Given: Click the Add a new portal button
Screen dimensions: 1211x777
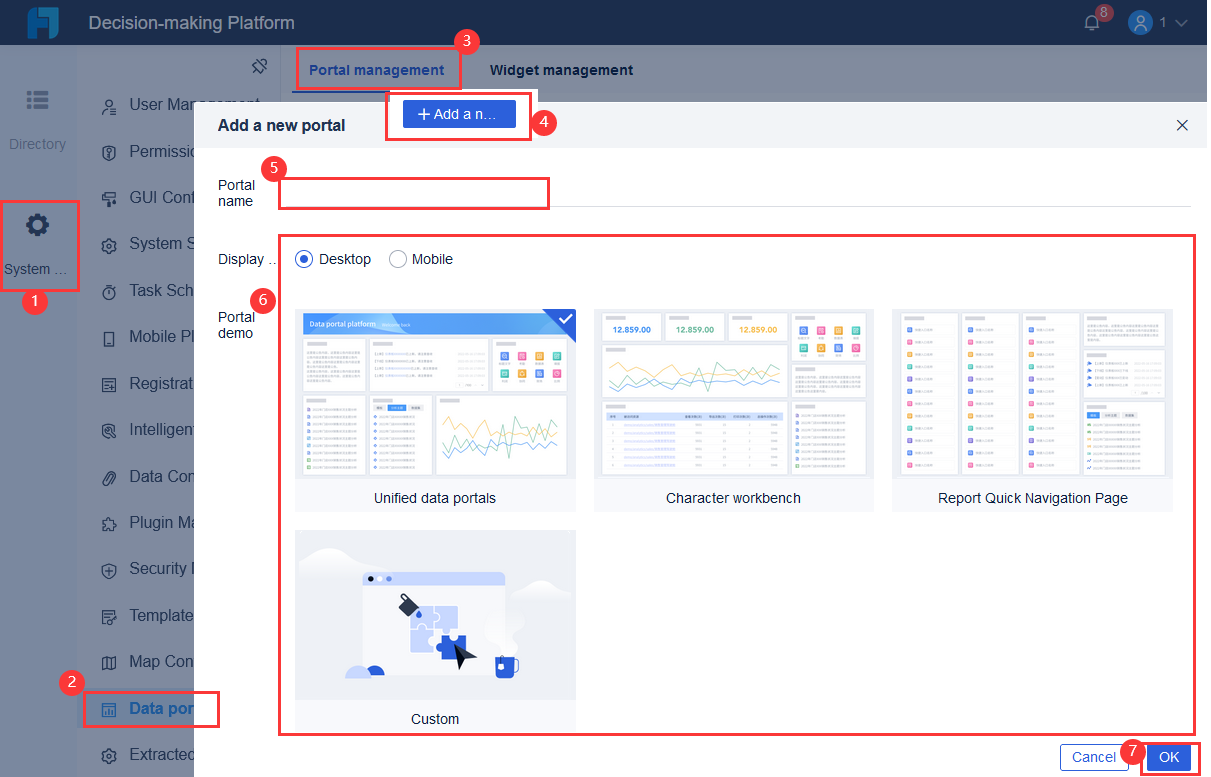Looking at the screenshot, I should (458, 114).
